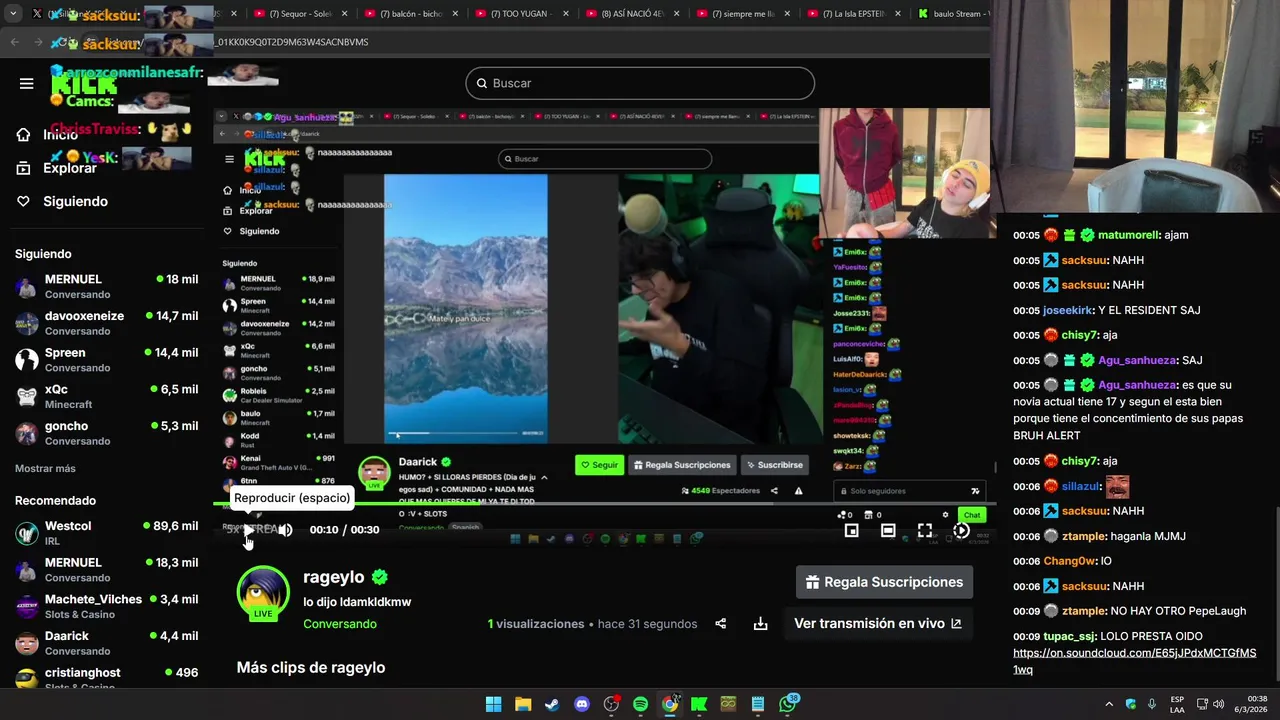Open Steam from taskbar
Screen dimensions: 1280x720
[552, 704]
